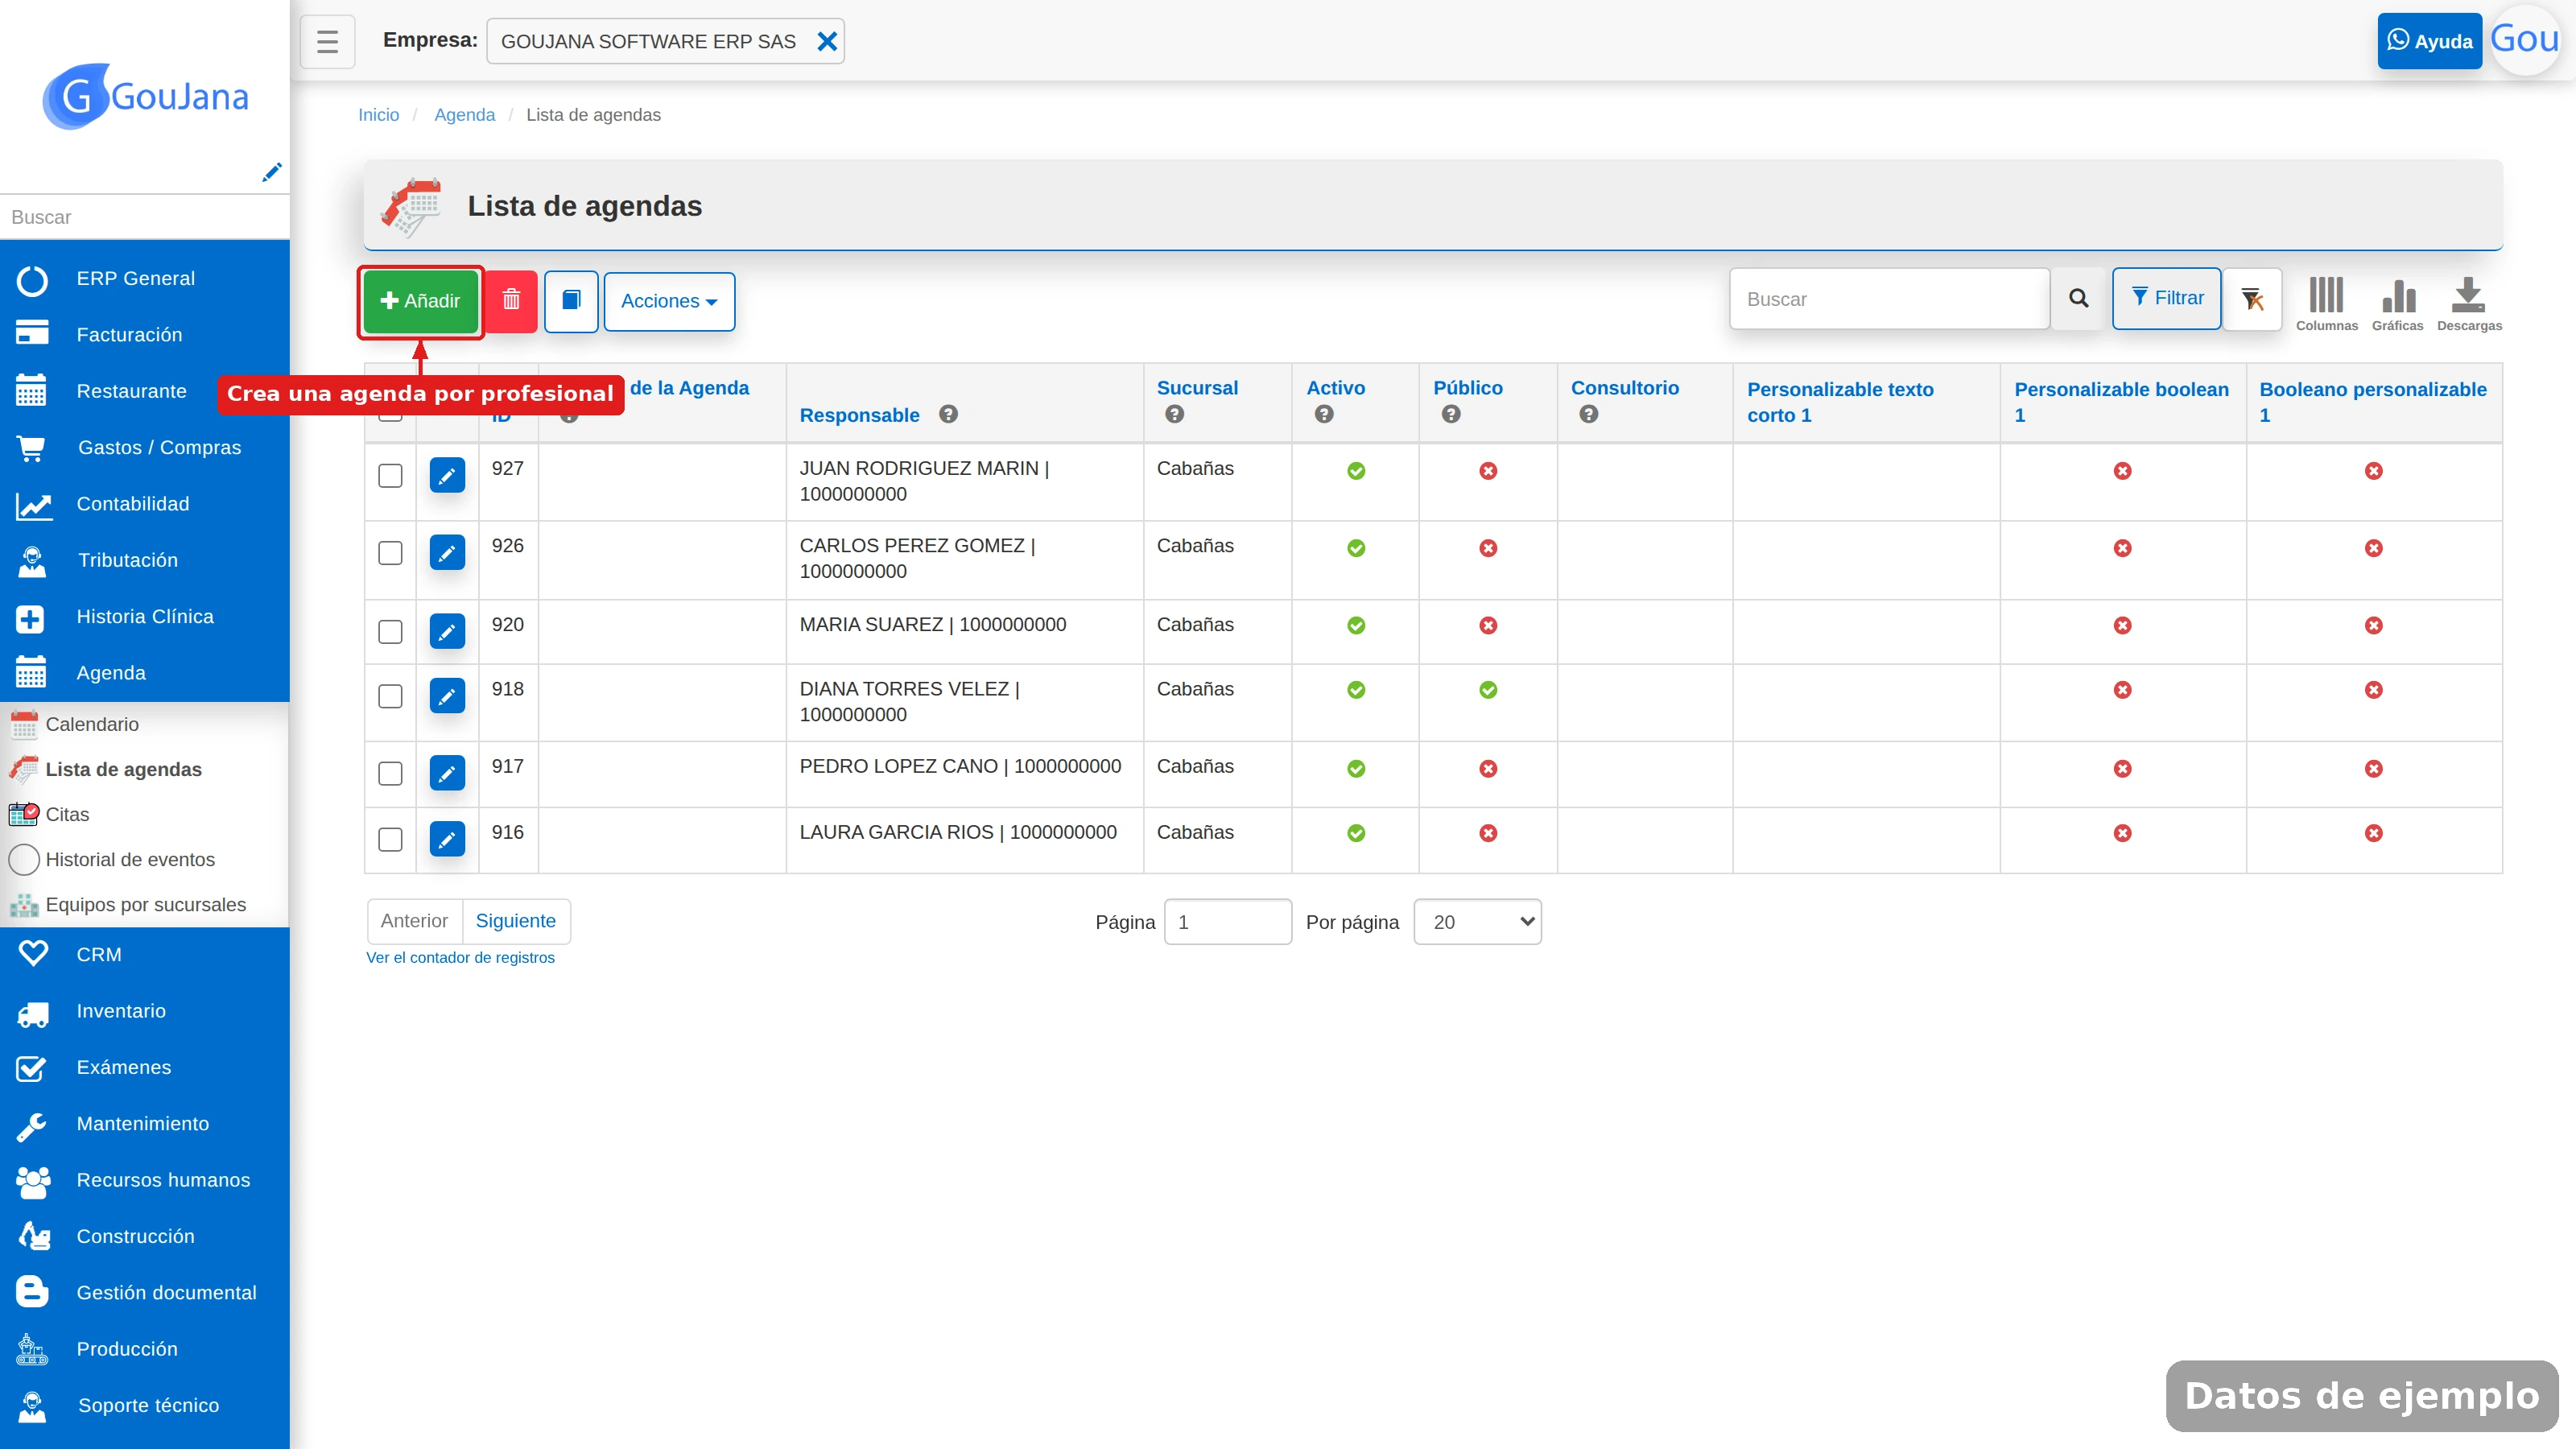Go to Anterior page

tap(414, 921)
